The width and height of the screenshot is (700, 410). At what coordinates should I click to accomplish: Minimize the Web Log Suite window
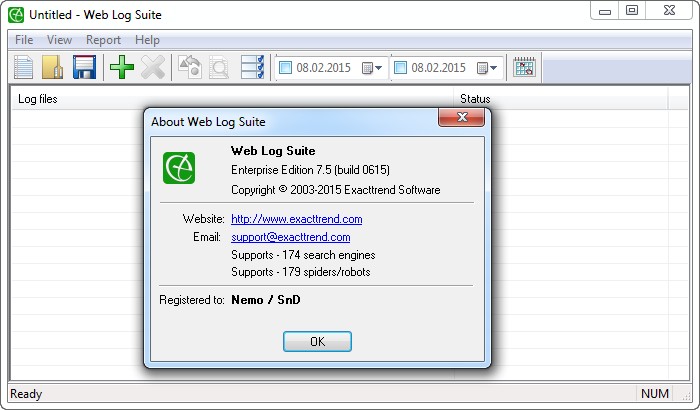click(x=605, y=11)
